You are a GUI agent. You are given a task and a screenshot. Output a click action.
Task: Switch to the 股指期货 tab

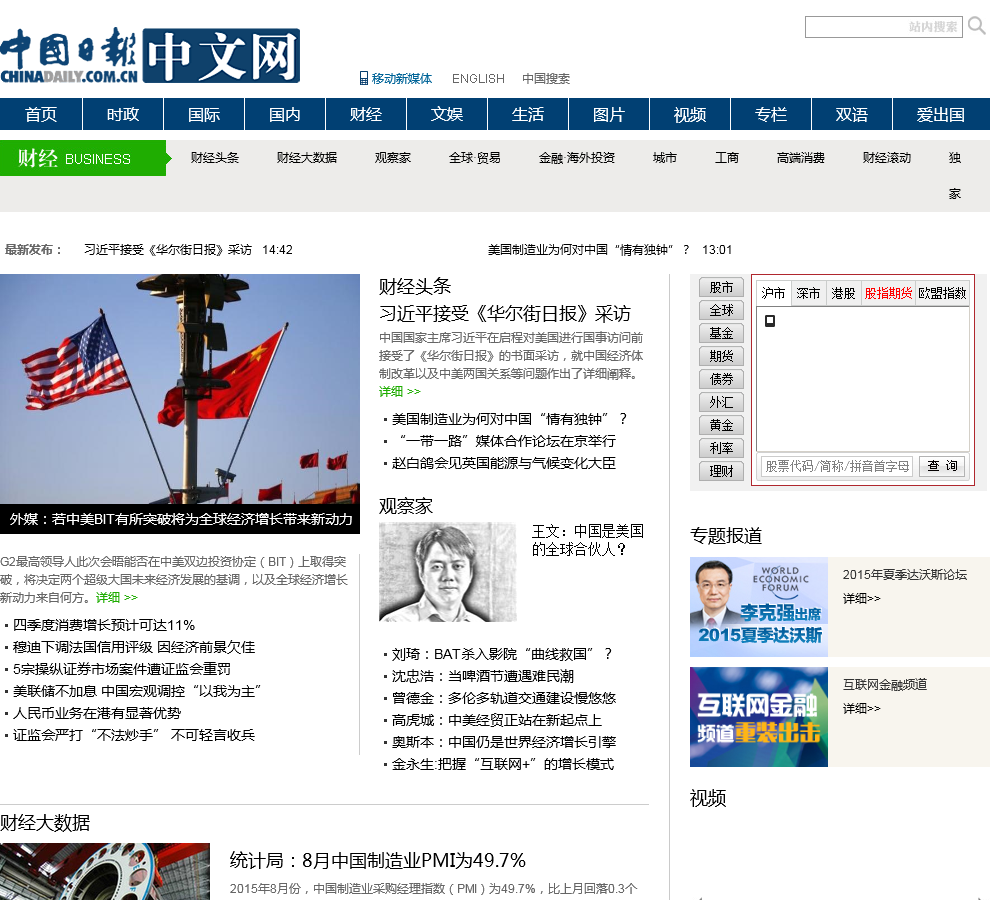point(888,294)
